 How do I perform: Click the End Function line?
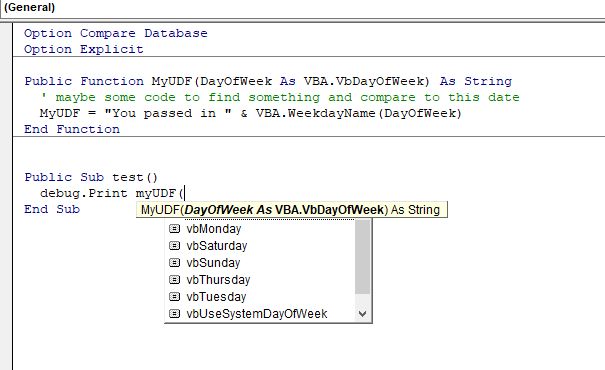72,129
